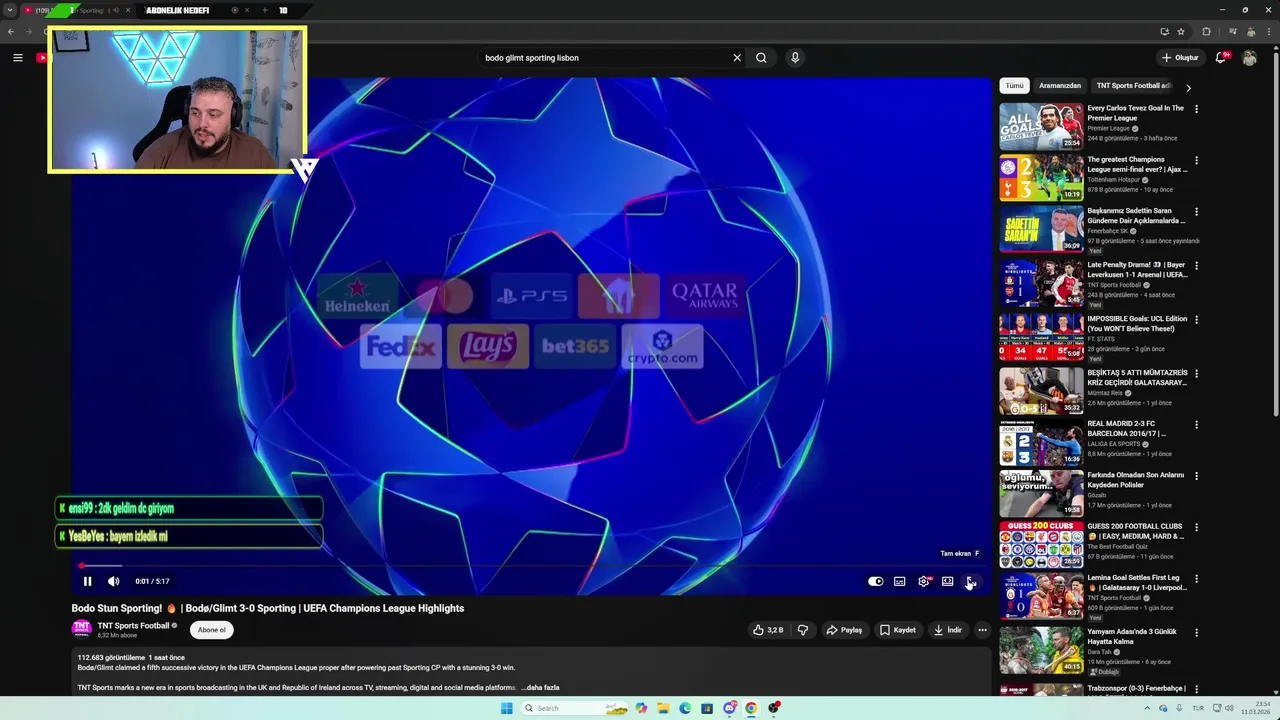Dislike the video with thumbs down icon

point(802,630)
